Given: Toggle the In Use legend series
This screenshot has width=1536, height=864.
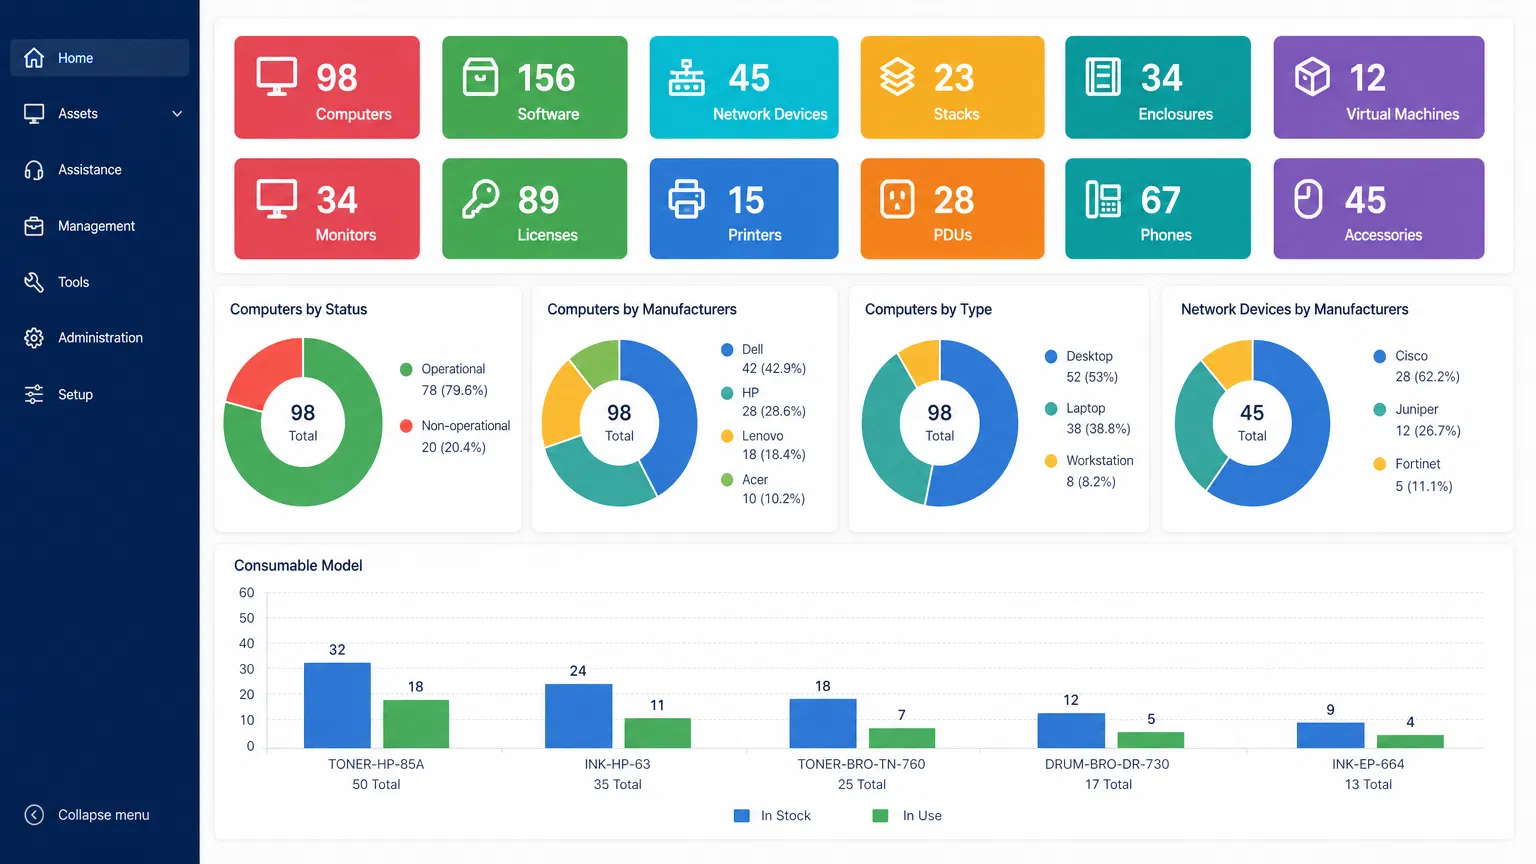Looking at the screenshot, I should coord(908,816).
